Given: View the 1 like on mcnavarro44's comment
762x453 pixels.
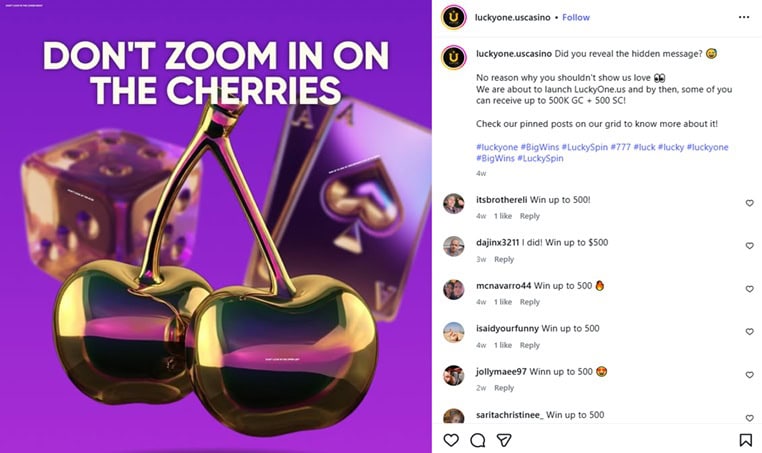Looking at the screenshot, I should point(504,302).
